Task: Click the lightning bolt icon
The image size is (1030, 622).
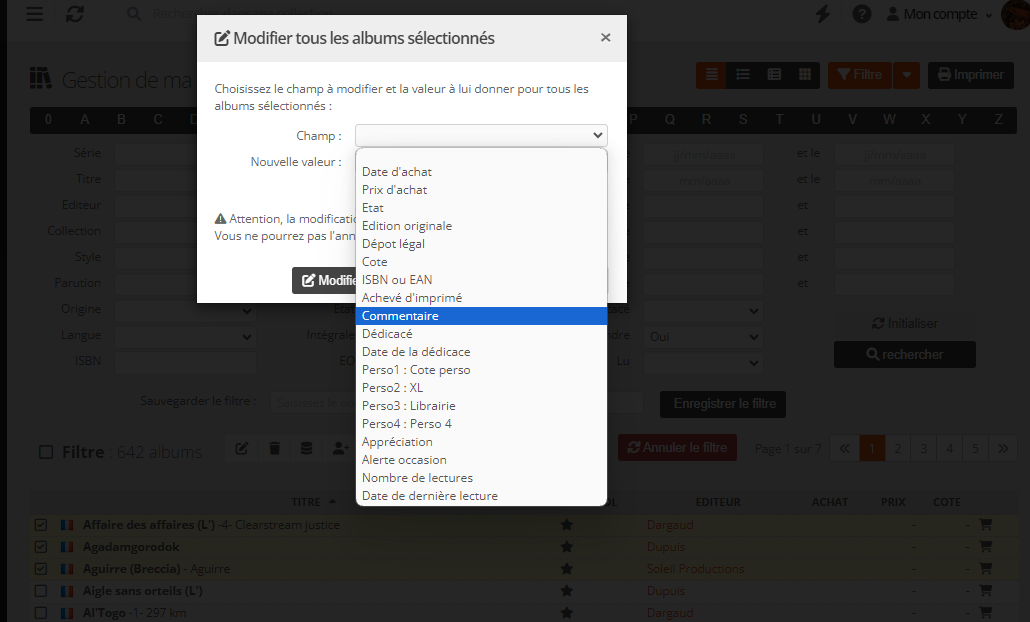Action: (x=823, y=14)
